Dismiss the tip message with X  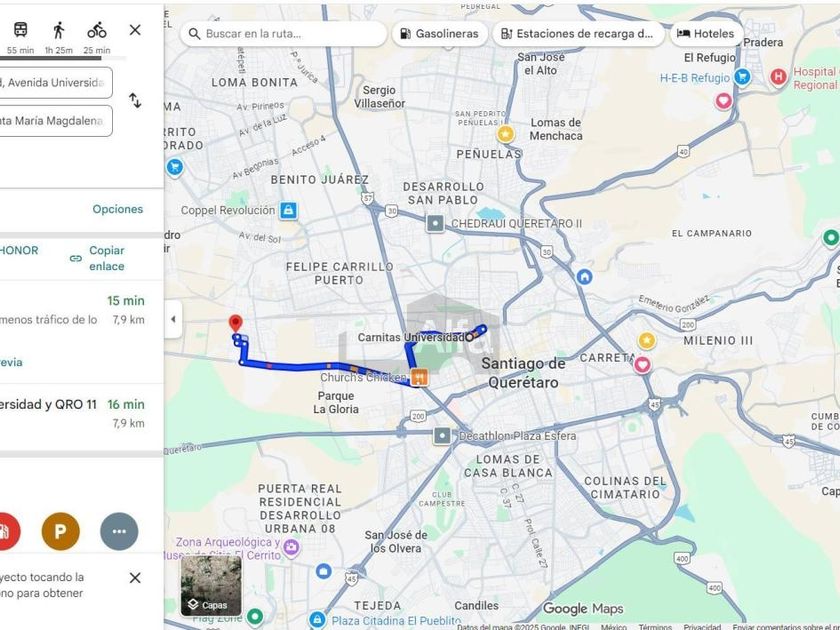pos(135,578)
